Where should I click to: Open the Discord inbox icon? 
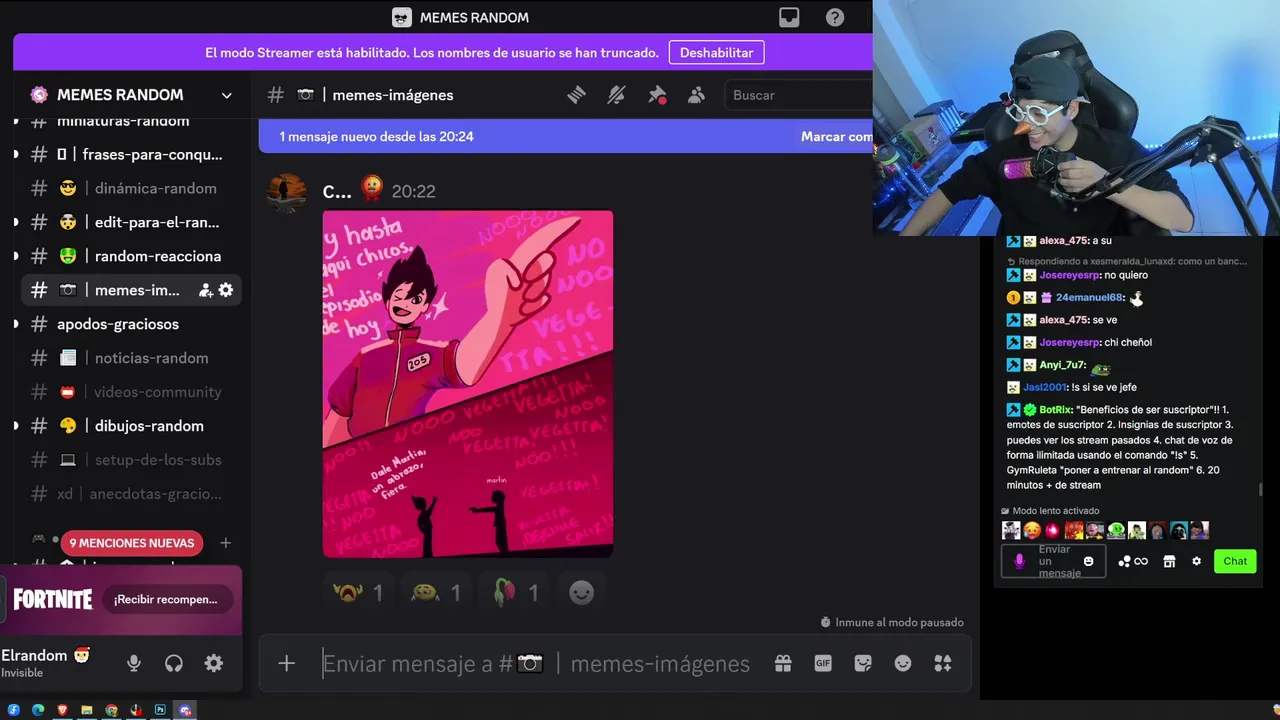[789, 17]
